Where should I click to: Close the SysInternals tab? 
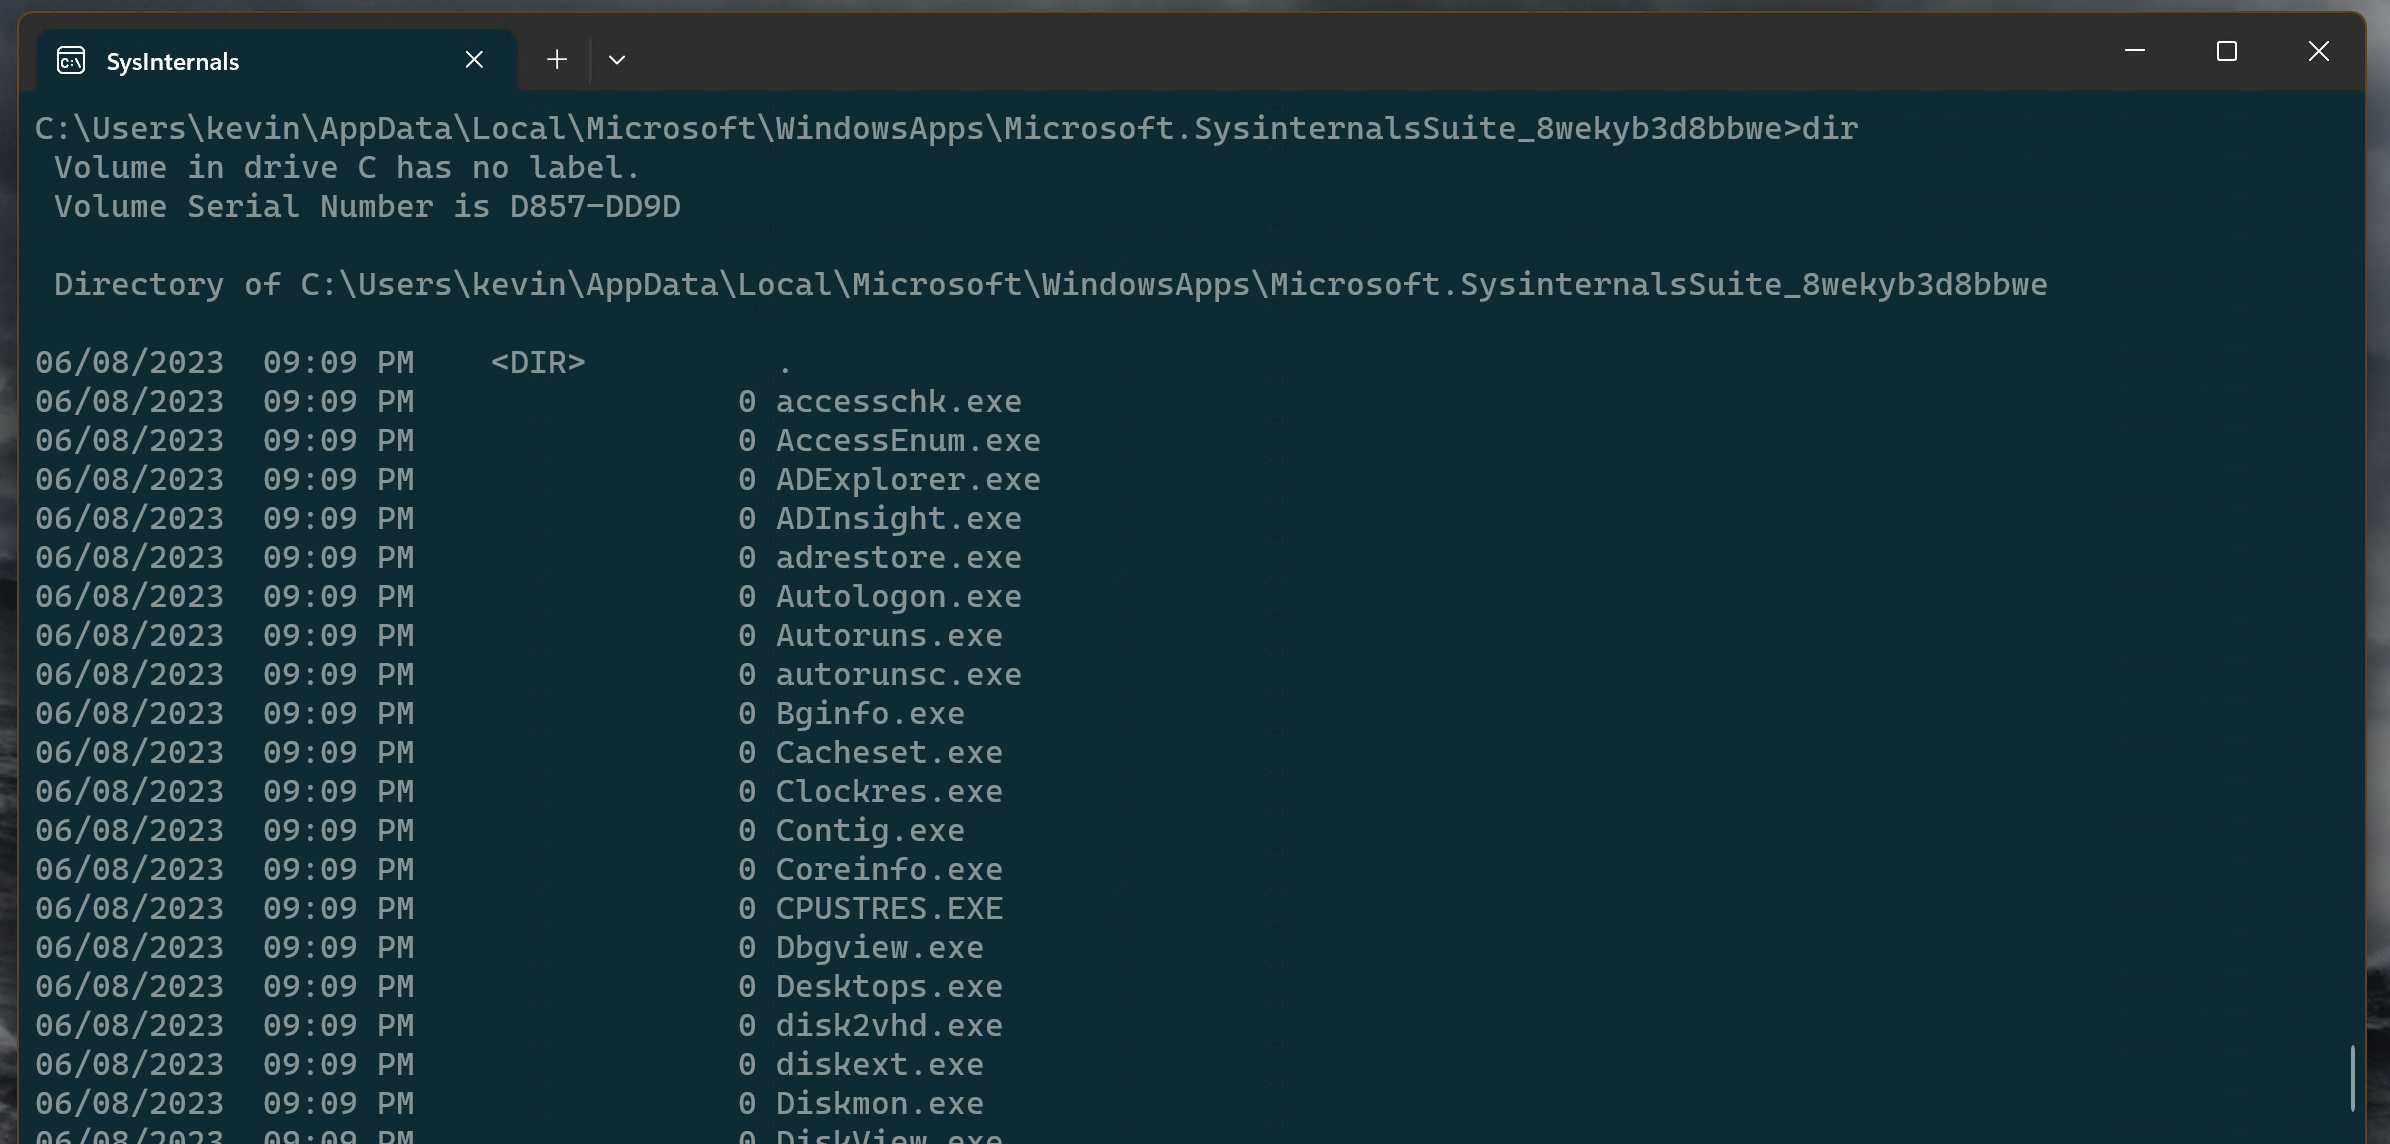coord(473,59)
